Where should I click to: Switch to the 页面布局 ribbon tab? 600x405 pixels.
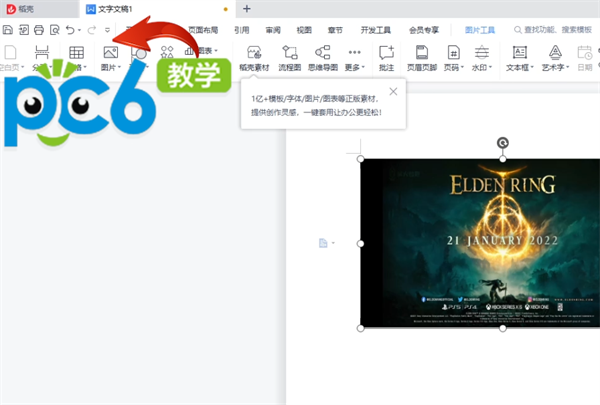point(203,30)
